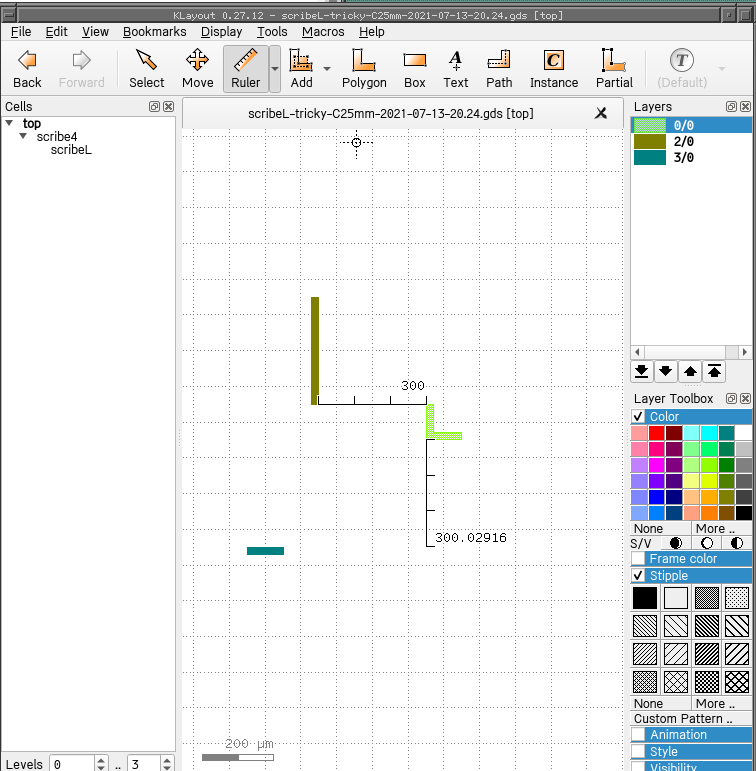Open the Bookmarks menu
Image resolution: width=756 pixels, height=771 pixels.
[x=154, y=32]
